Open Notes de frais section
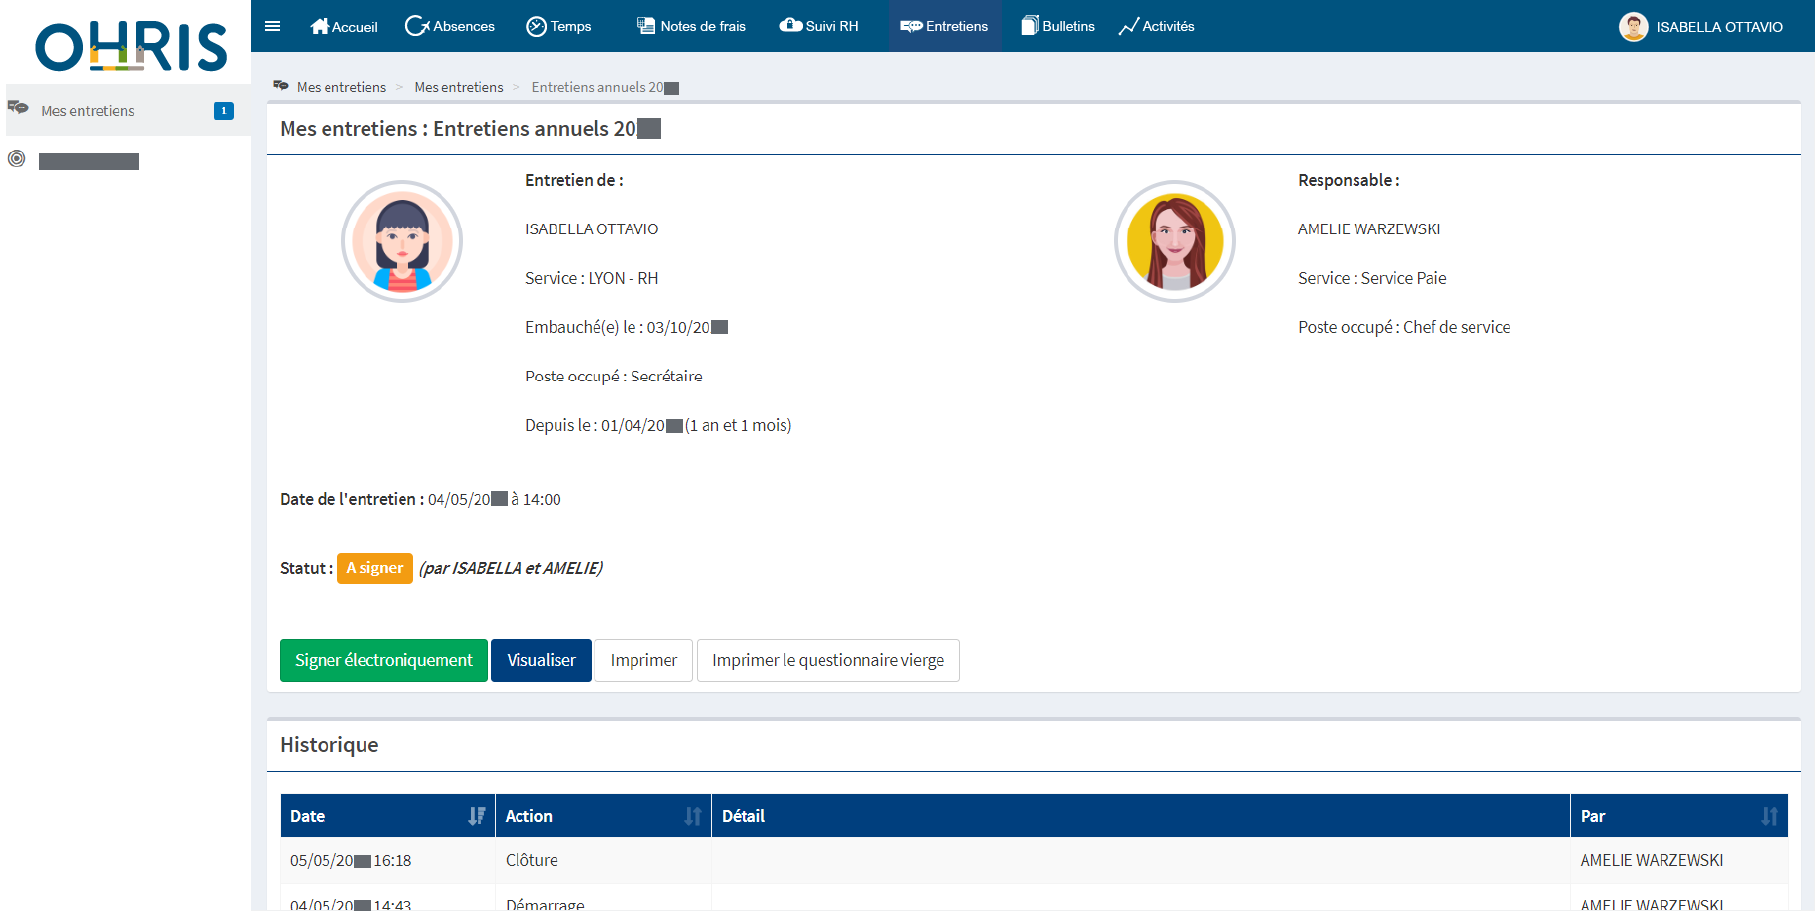 pyautogui.click(x=691, y=26)
